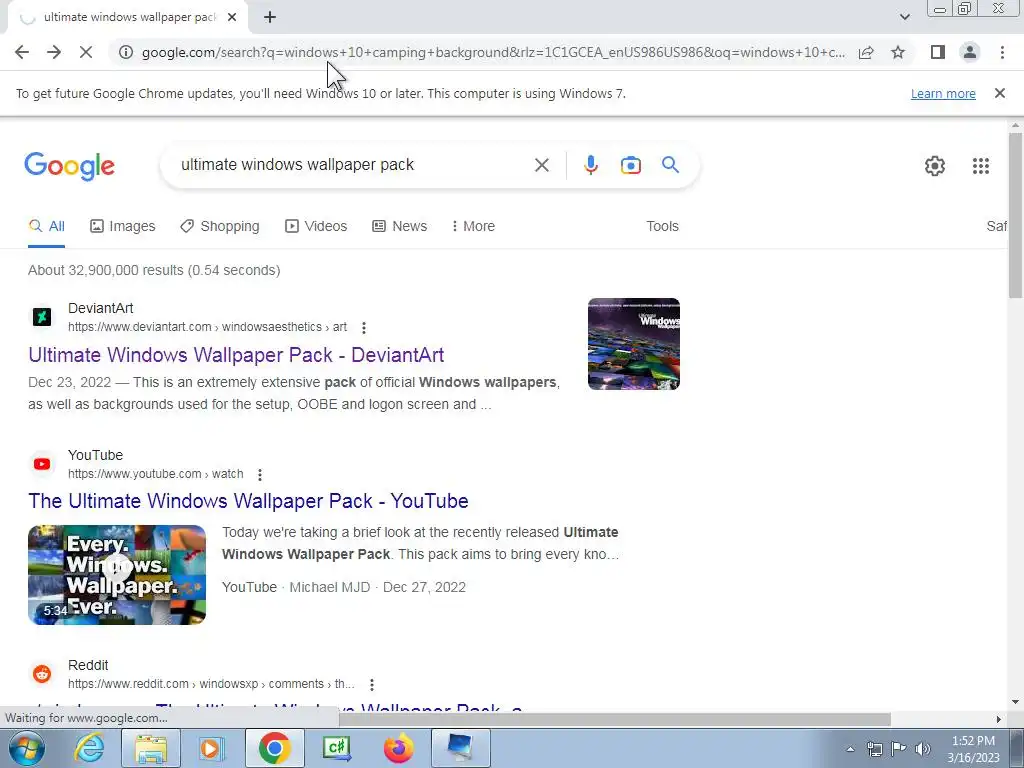Close the ultimate windows wallpaper tab
Screen dimensions: 1024x768
[x=232, y=17]
